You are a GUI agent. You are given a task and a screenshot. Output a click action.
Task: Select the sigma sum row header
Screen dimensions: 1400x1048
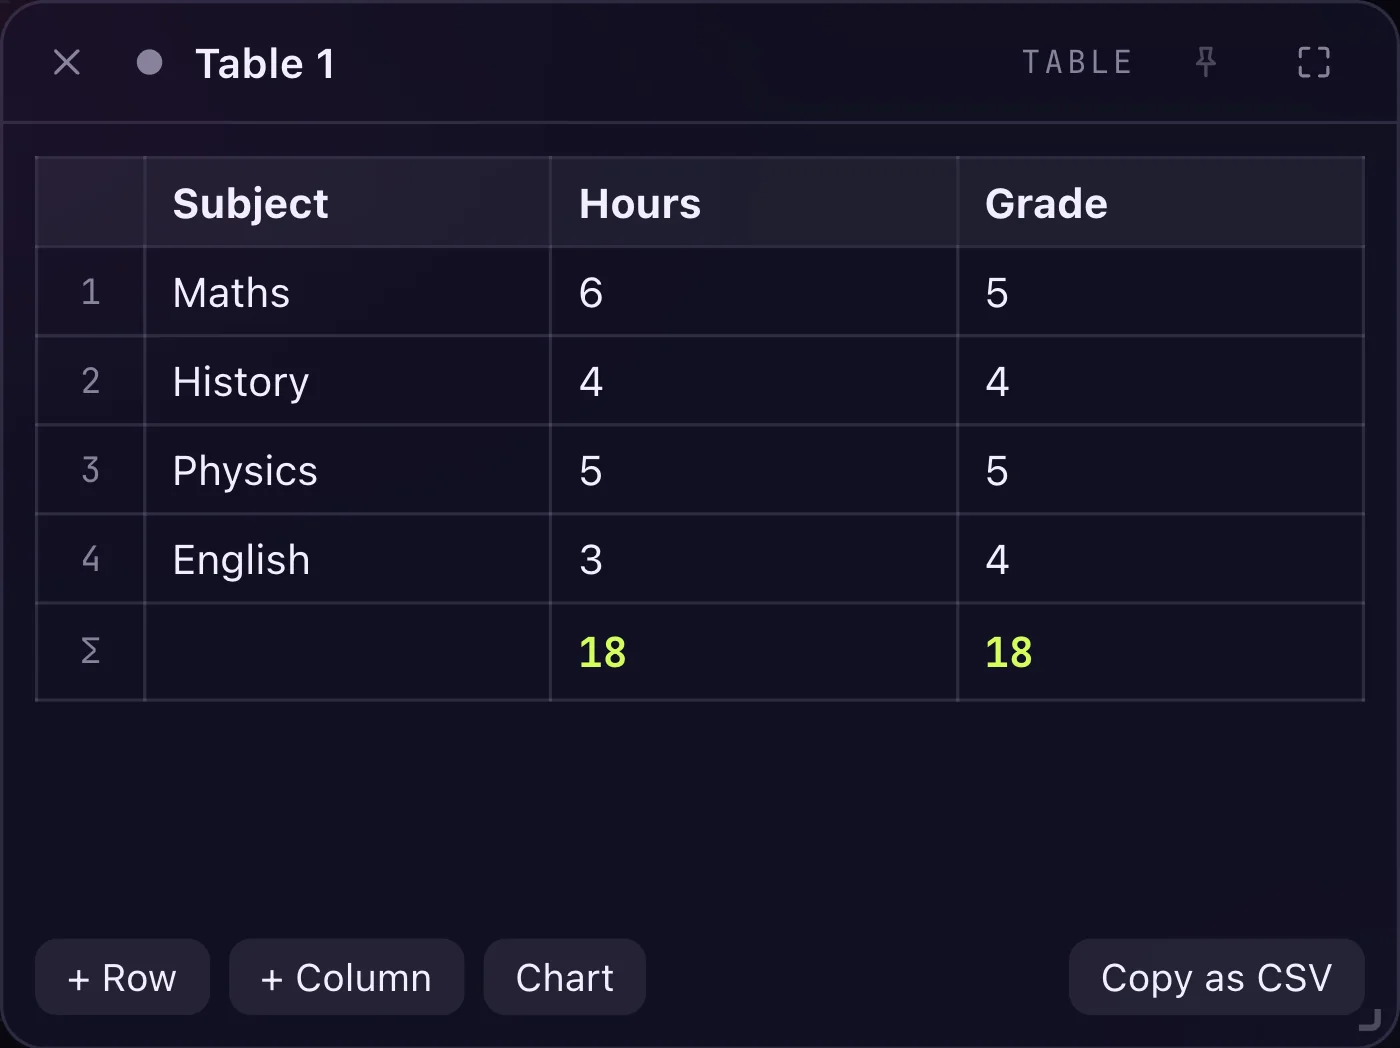click(x=90, y=652)
